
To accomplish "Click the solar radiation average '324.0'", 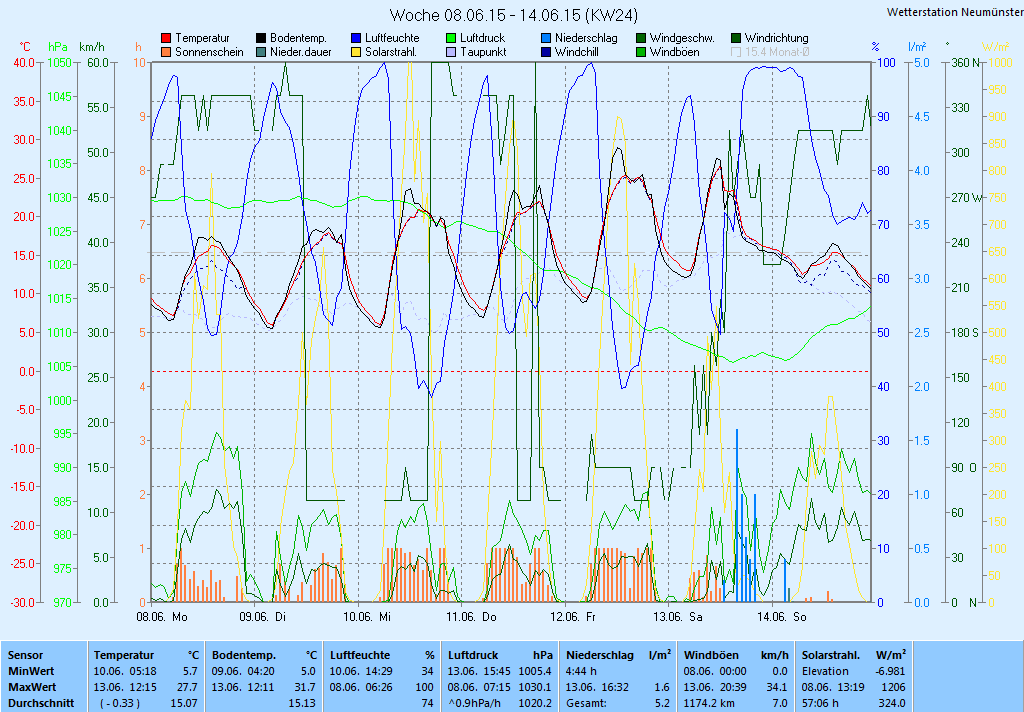I will pos(892,704).
